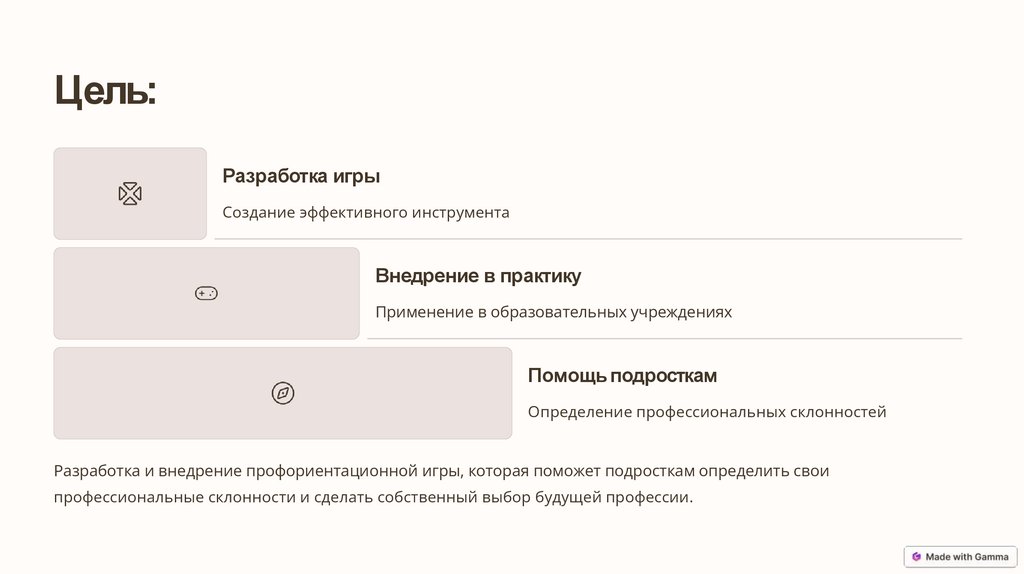Click the "Помощь подросткам" heading

(622, 376)
